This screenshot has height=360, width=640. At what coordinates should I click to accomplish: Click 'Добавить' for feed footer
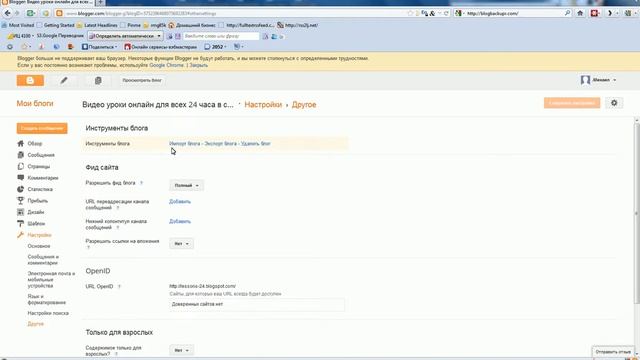(180, 221)
